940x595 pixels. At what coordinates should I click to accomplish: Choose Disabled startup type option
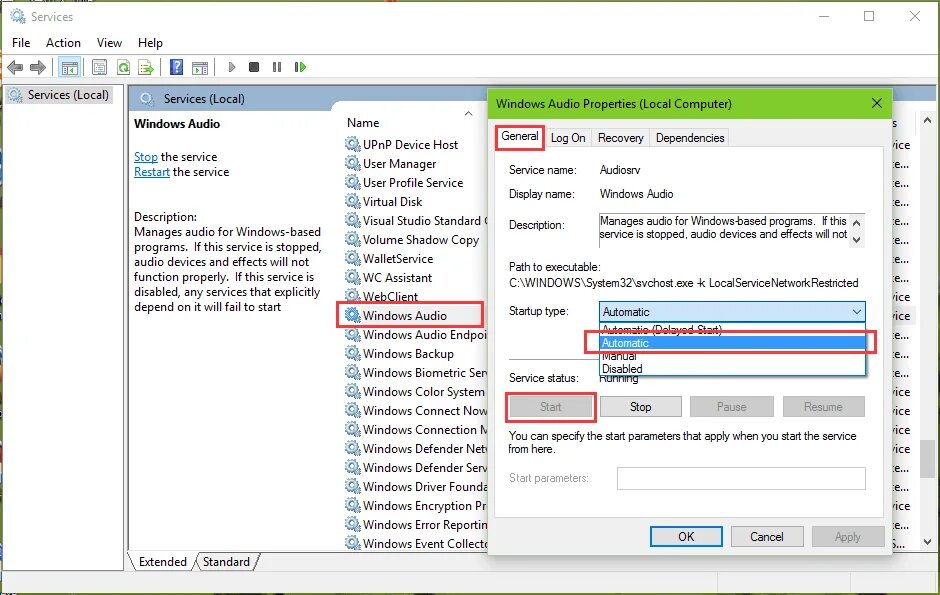[x=732, y=369]
